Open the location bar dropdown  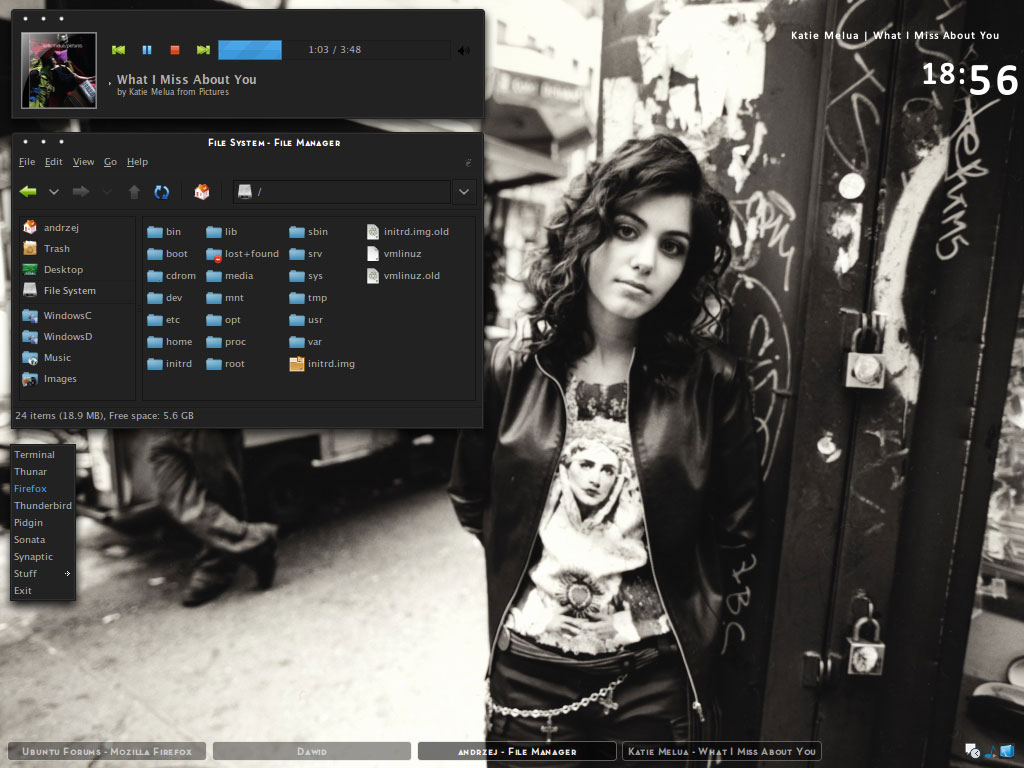(x=464, y=192)
